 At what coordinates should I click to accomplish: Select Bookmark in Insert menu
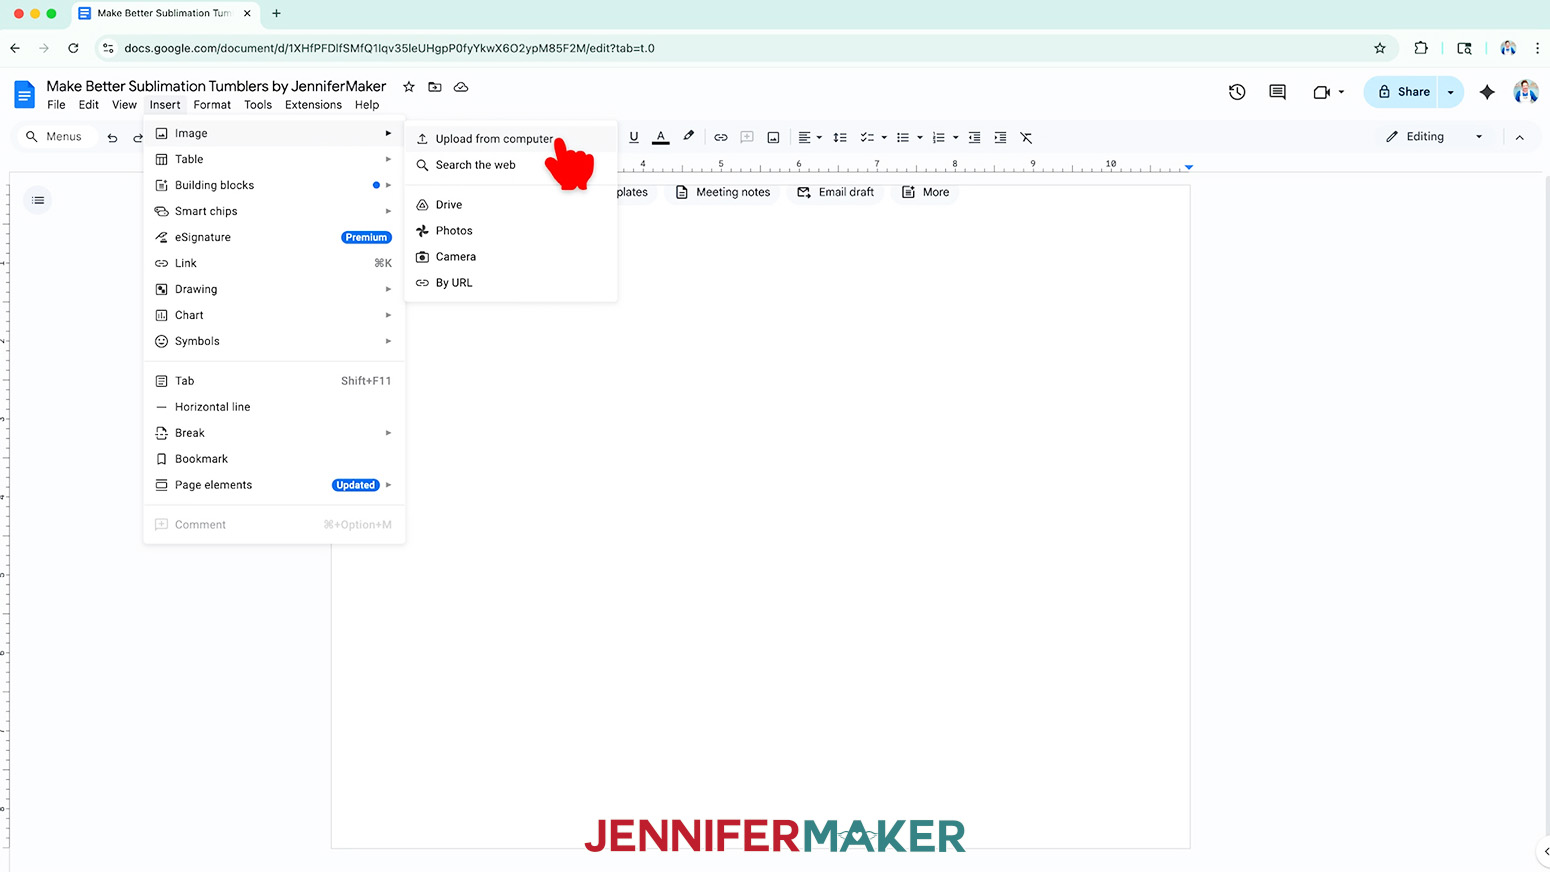click(x=274, y=459)
